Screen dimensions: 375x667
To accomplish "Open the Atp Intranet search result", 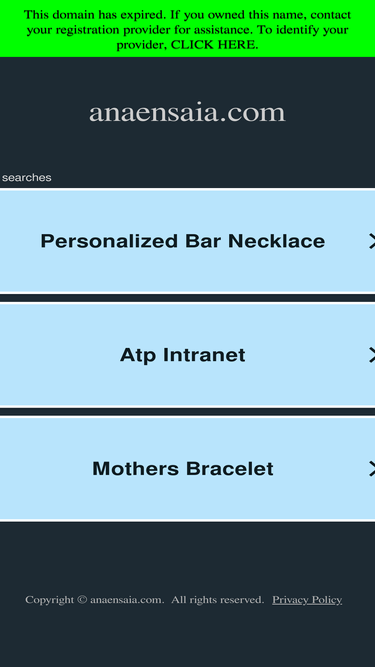I will pyautogui.click(x=188, y=355).
